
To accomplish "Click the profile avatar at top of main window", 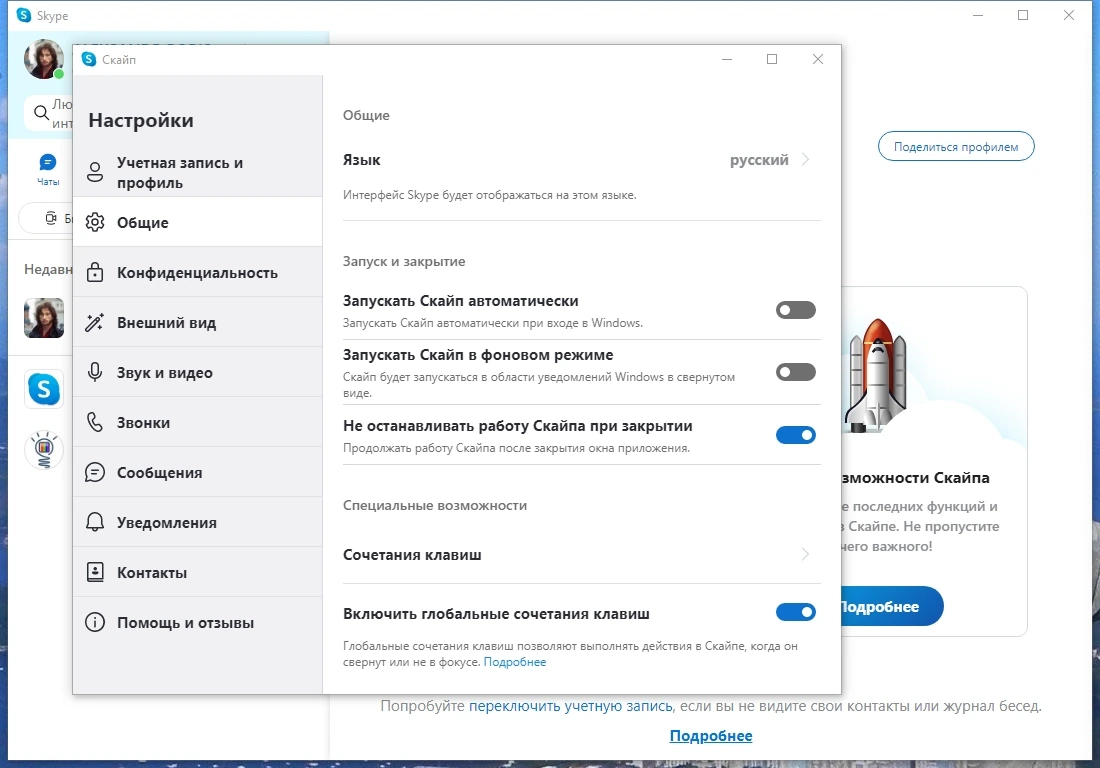I will pos(43,59).
